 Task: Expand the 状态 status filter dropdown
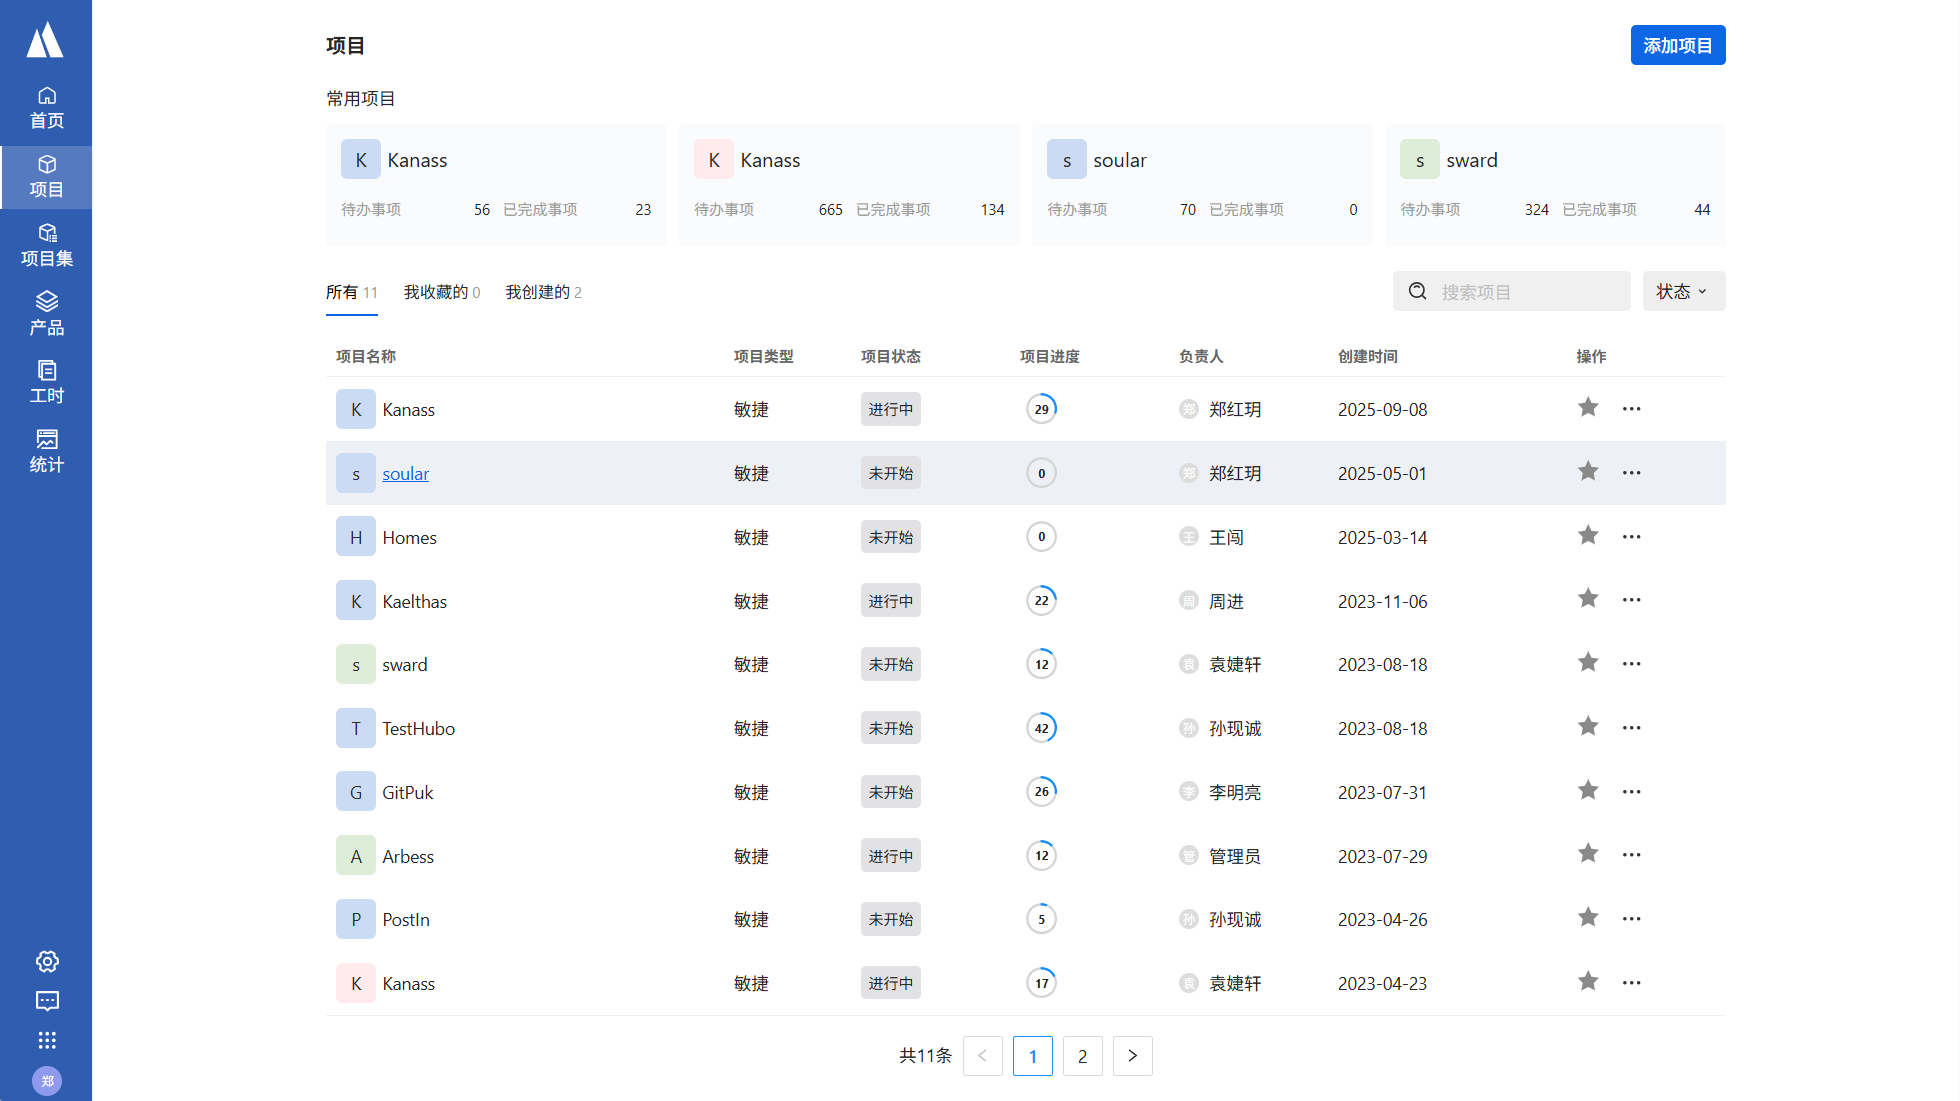click(1683, 291)
